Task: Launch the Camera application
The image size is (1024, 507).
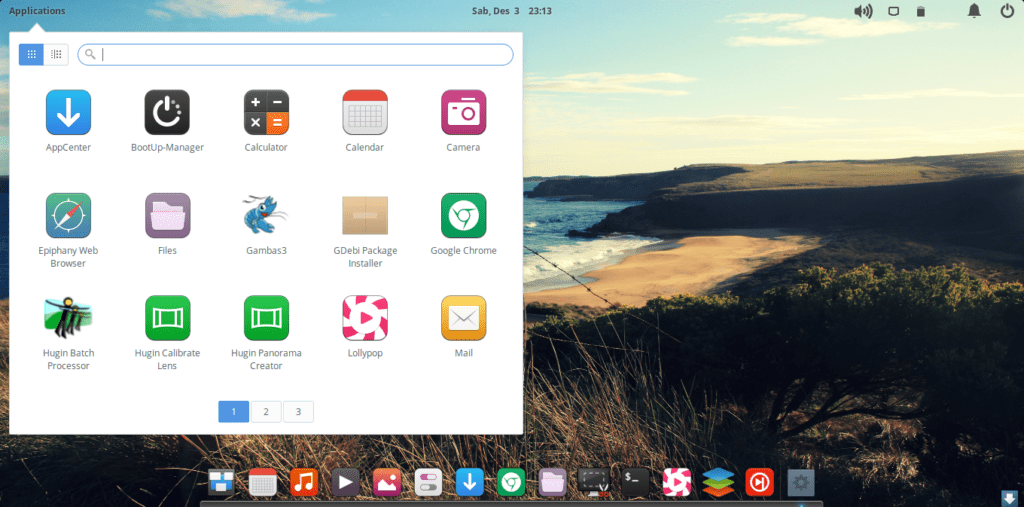Action: pos(463,112)
